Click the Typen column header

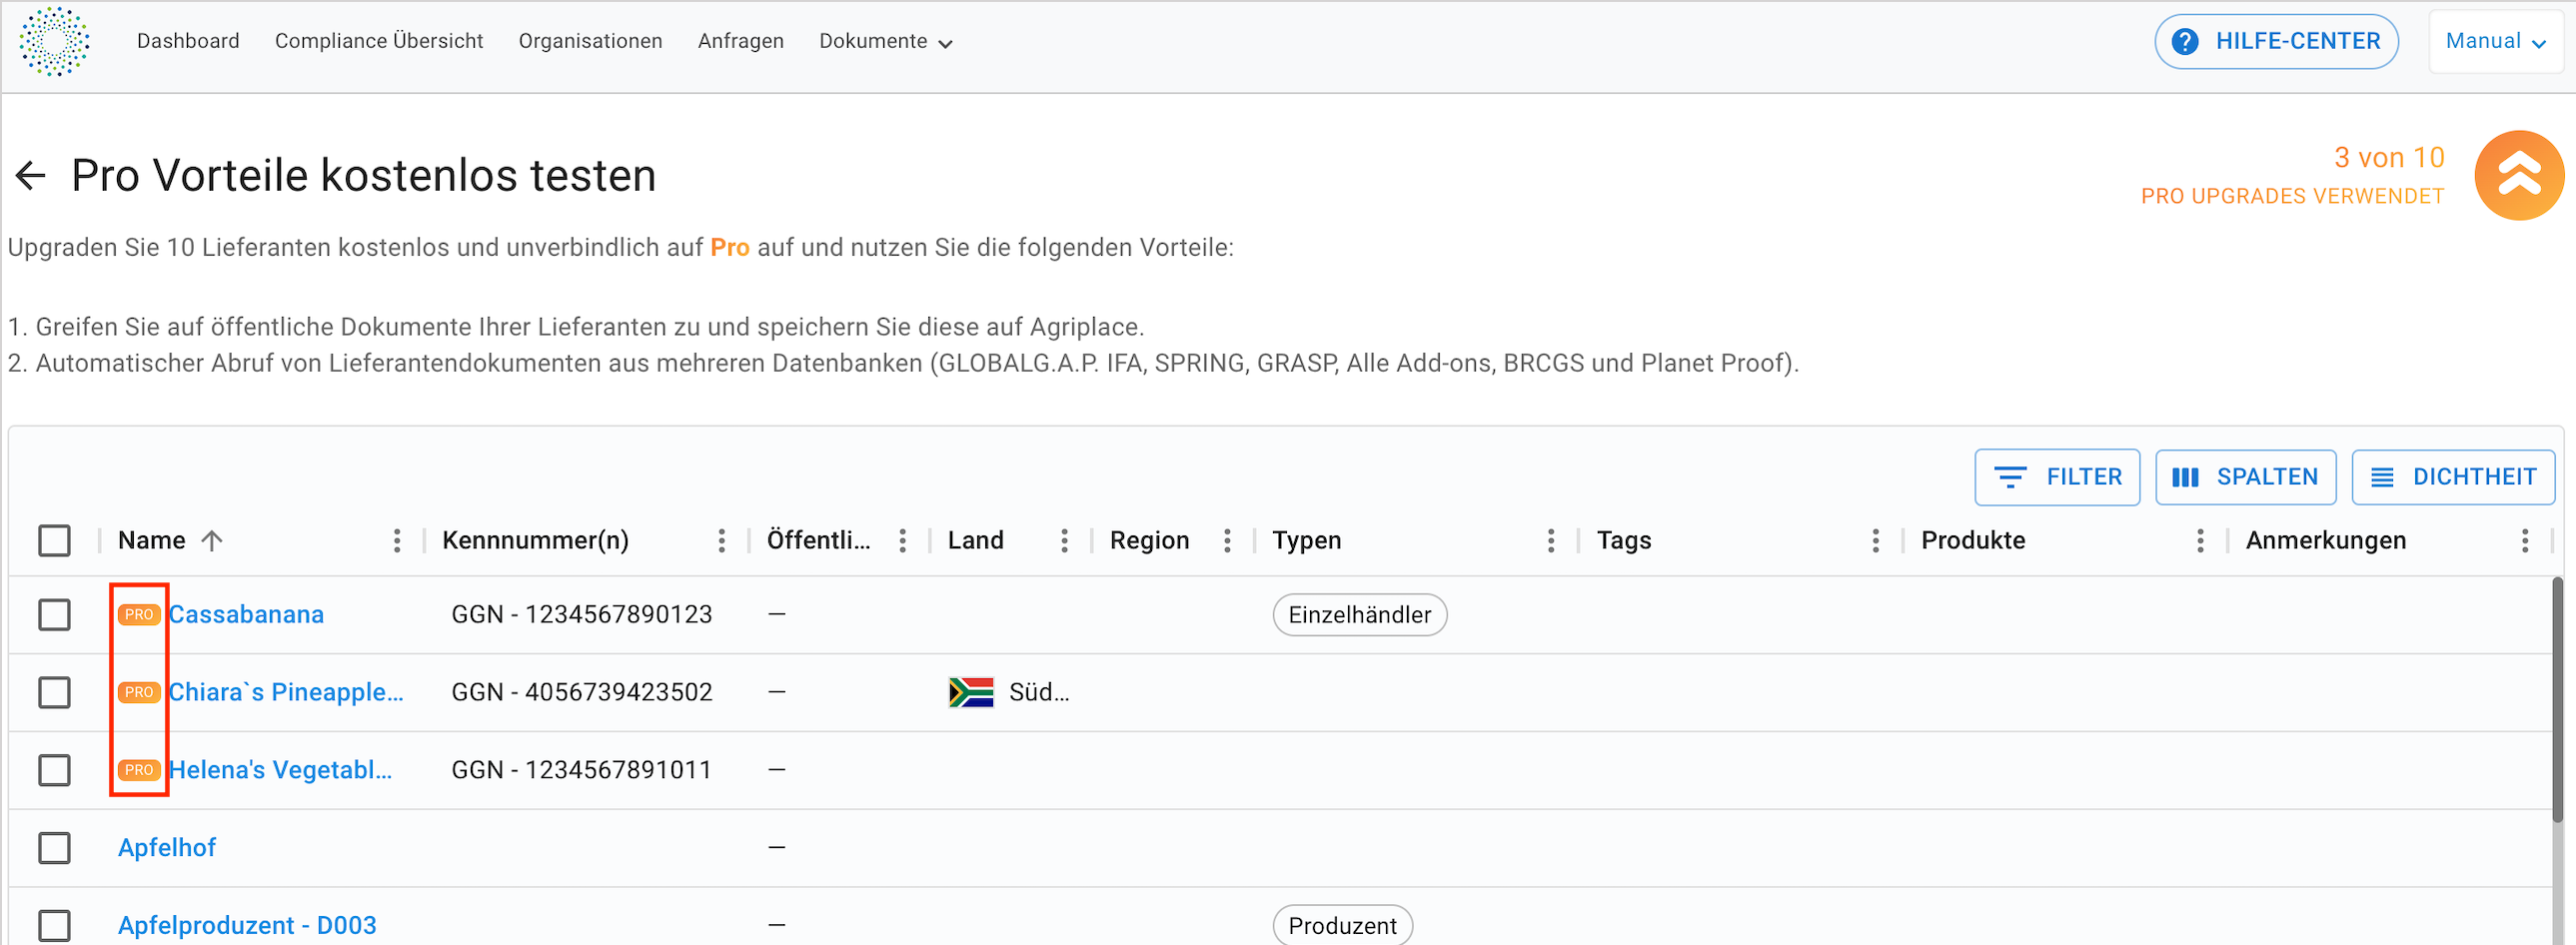point(1306,541)
